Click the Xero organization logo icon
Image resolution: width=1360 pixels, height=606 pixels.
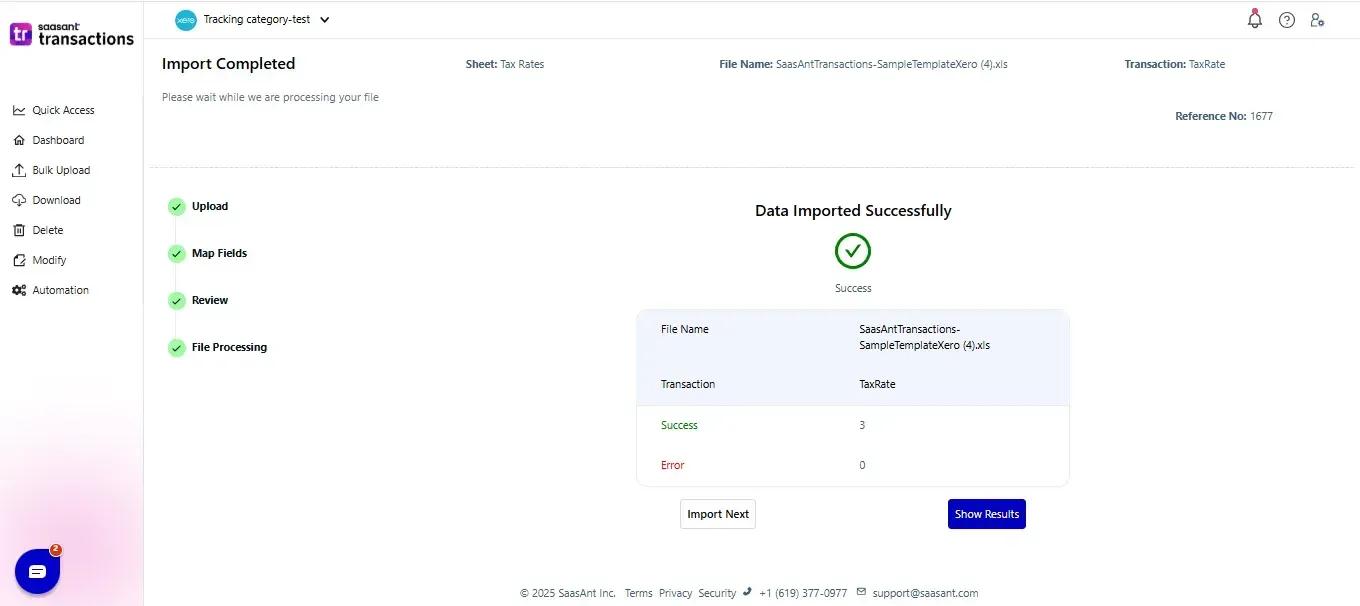(x=186, y=20)
